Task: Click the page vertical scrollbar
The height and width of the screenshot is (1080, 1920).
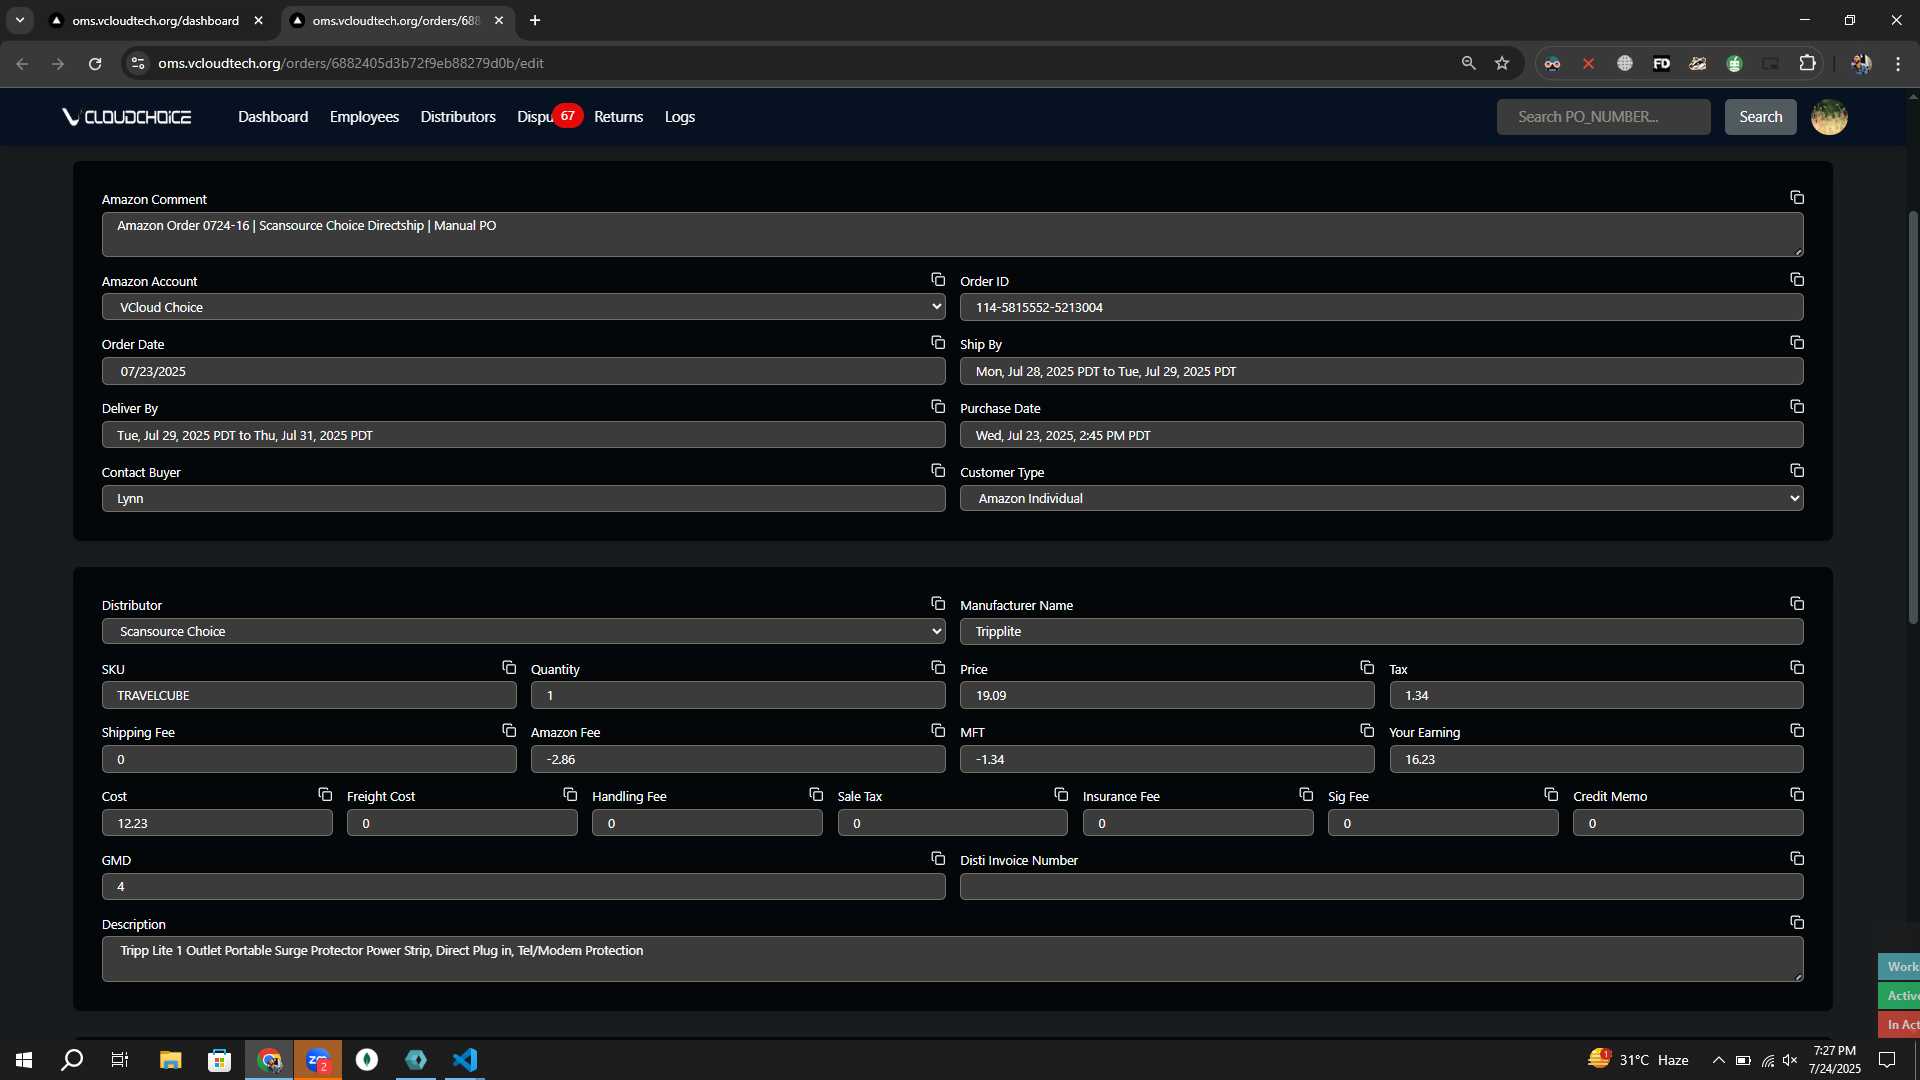Action: coord(1913,420)
